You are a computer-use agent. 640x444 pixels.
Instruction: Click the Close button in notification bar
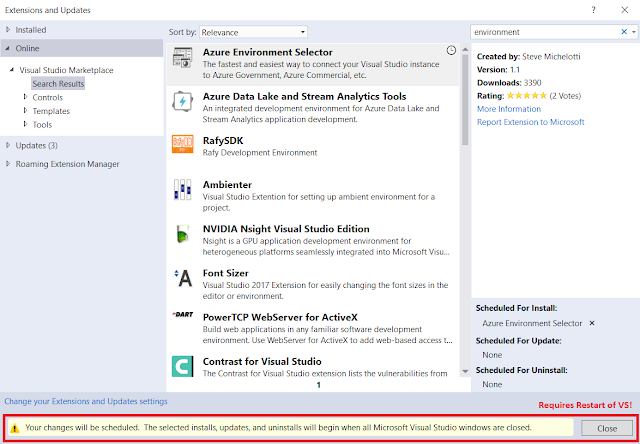coord(607,428)
